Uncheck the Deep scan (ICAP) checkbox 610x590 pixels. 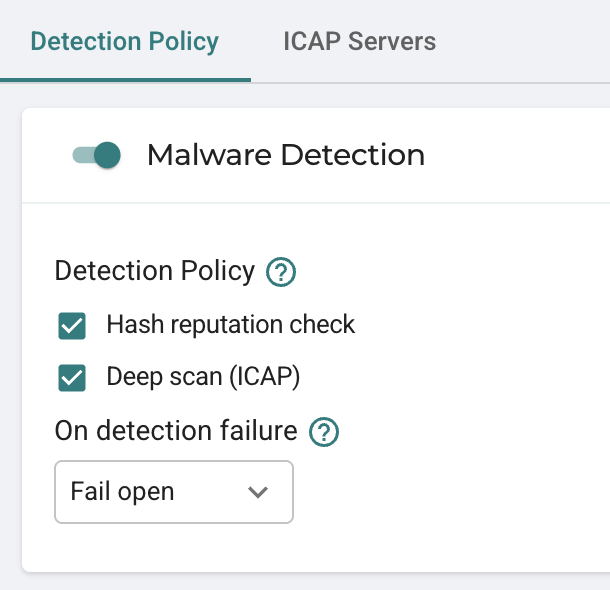click(72, 378)
